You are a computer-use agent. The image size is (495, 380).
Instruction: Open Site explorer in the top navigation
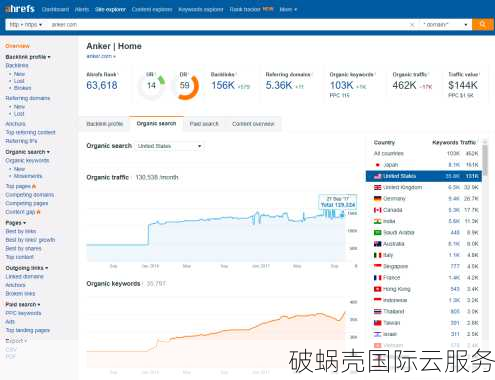click(x=110, y=9)
